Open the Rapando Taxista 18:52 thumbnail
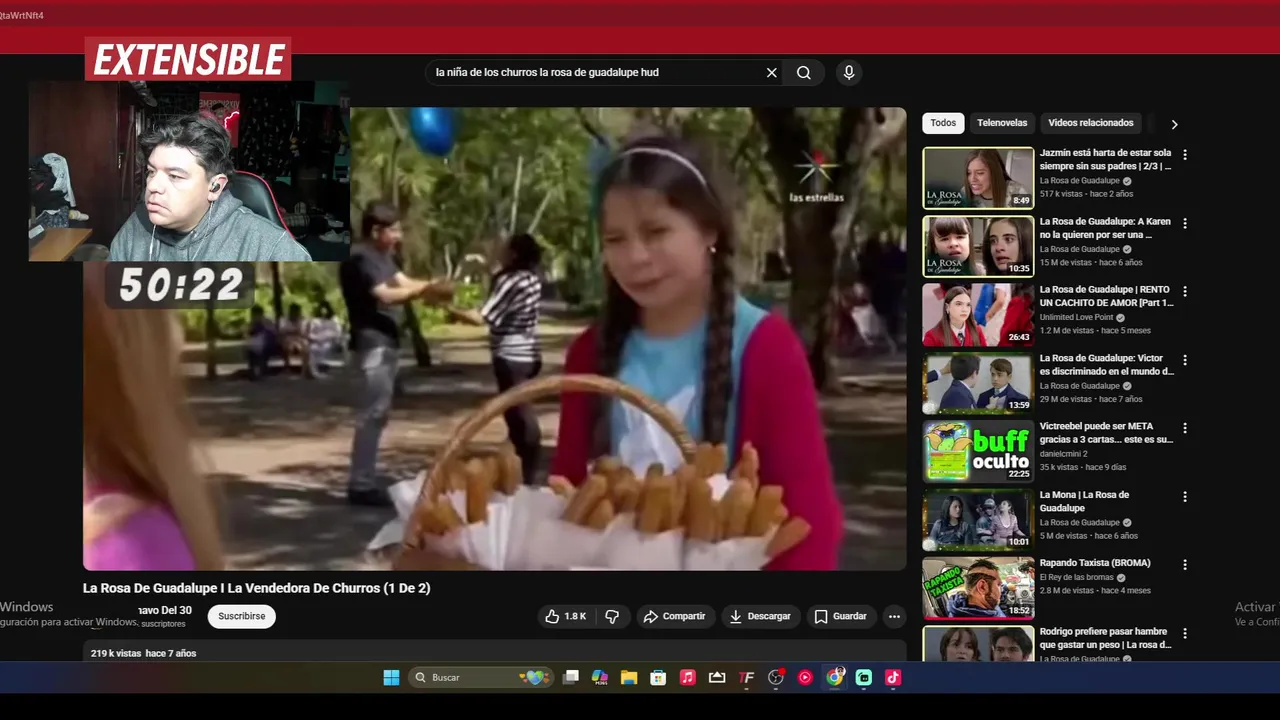Screen dimensions: 1280x720 pyautogui.click(x=978, y=588)
